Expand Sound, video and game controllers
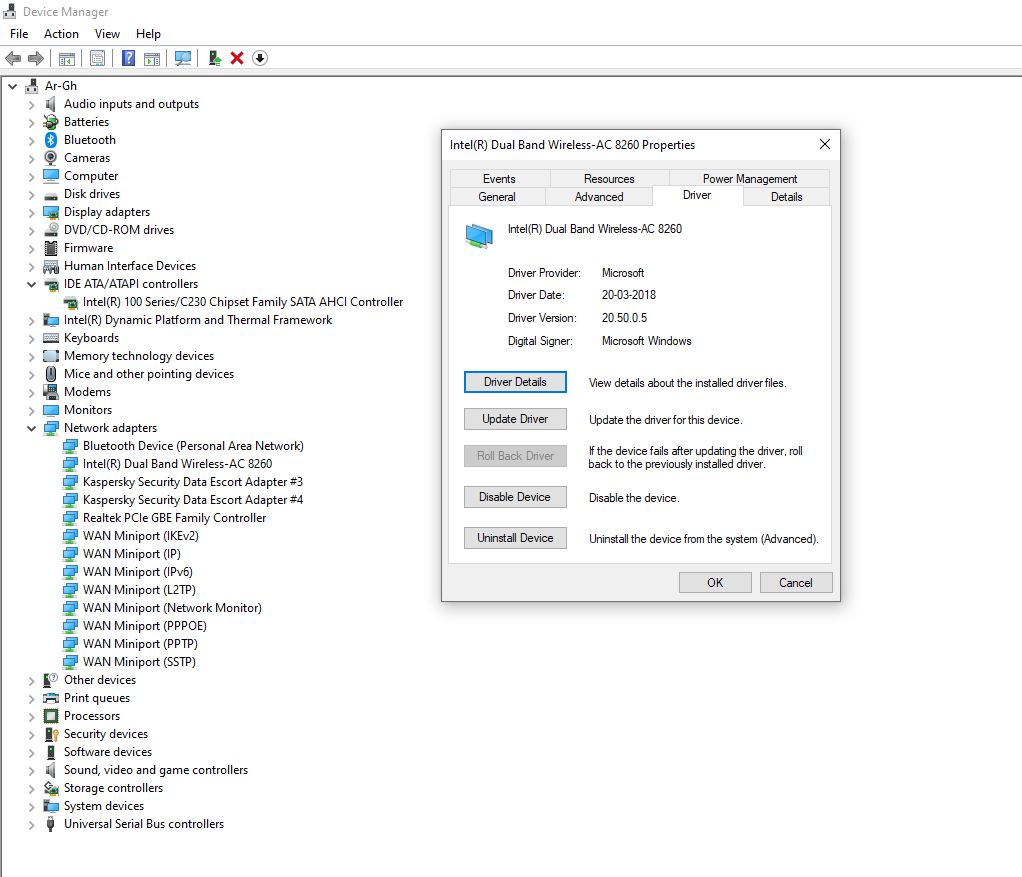The width and height of the screenshot is (1022, 877). 31,770
